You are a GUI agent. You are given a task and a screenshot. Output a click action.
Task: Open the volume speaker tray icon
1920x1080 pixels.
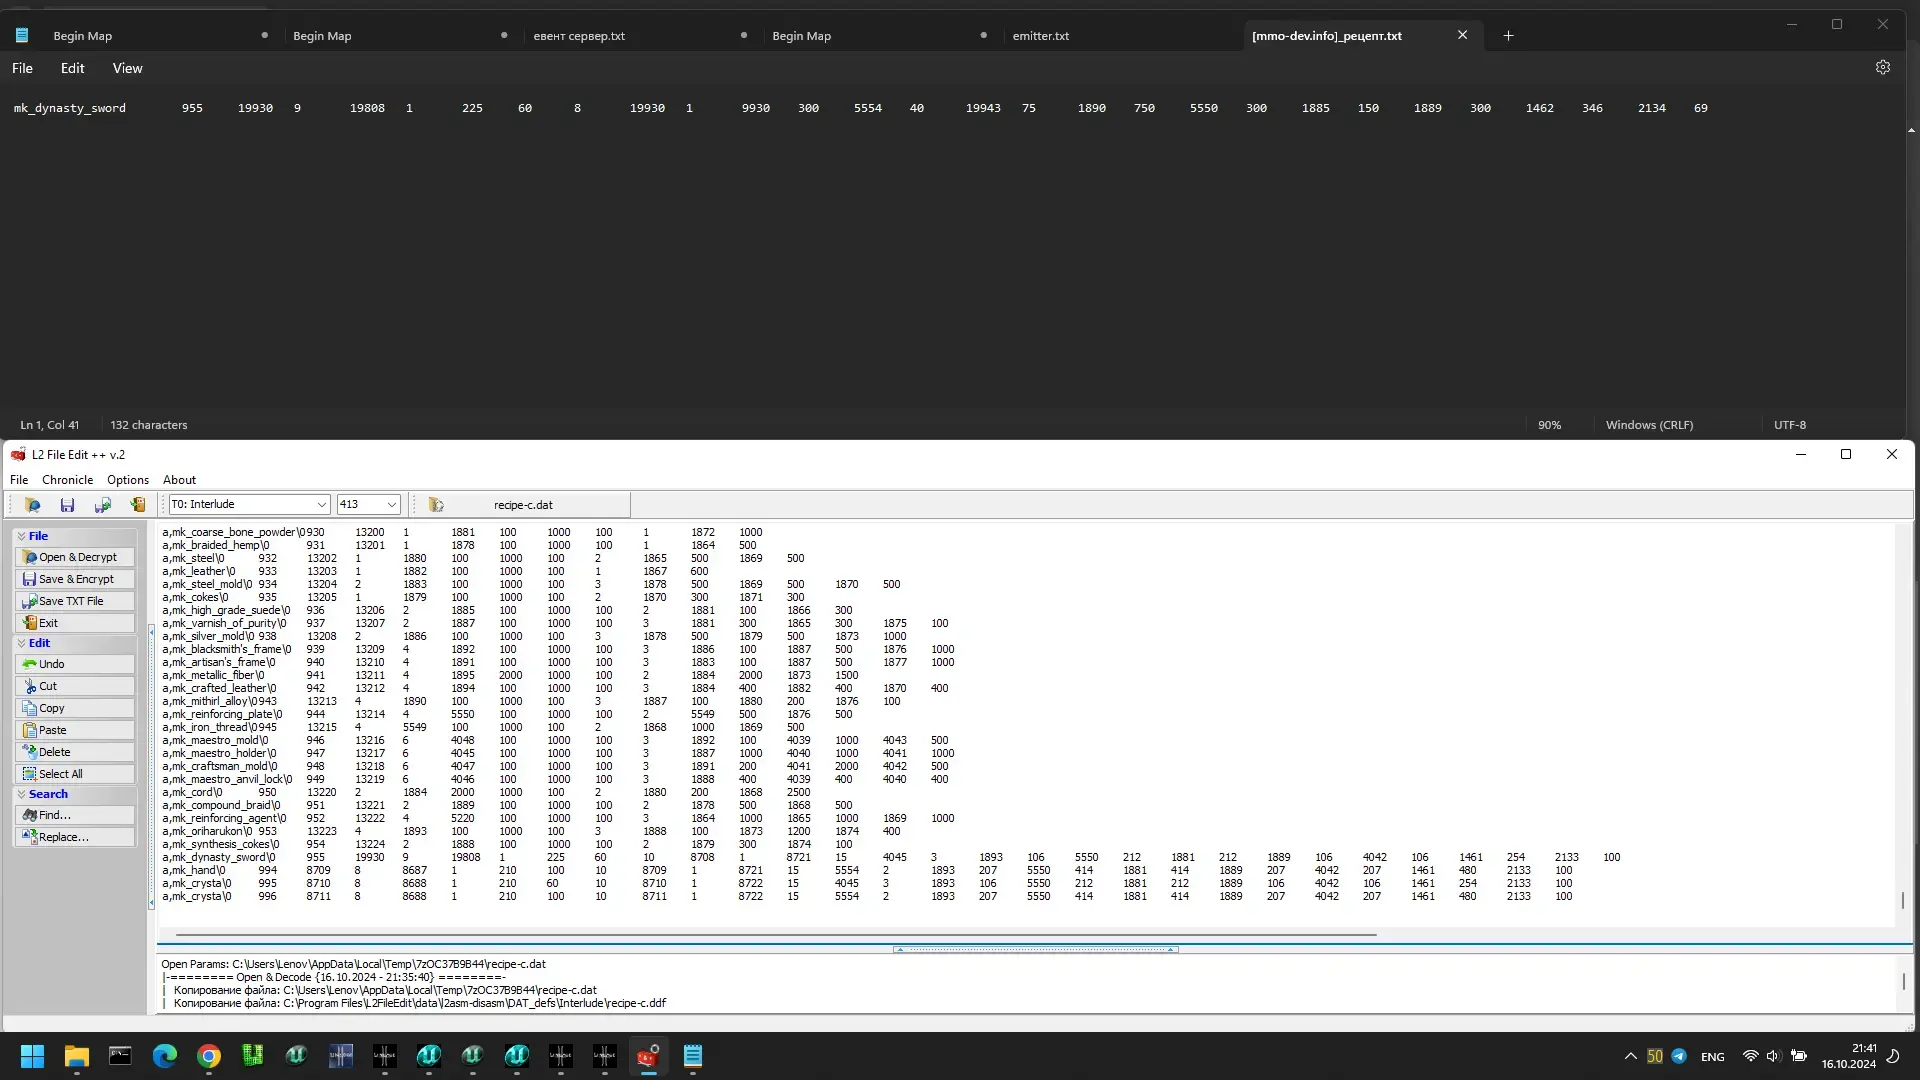tap(1773, 1056)
